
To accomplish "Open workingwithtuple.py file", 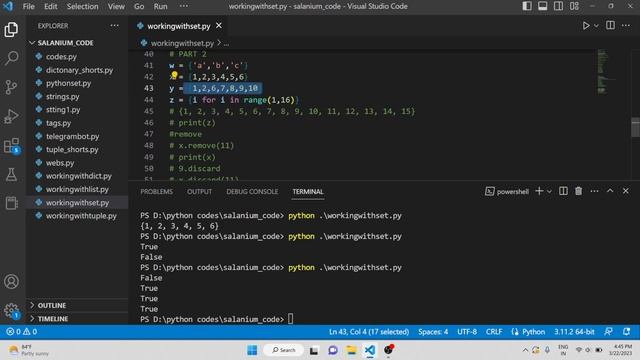I will pyautogui.click(x=81, y=216).
